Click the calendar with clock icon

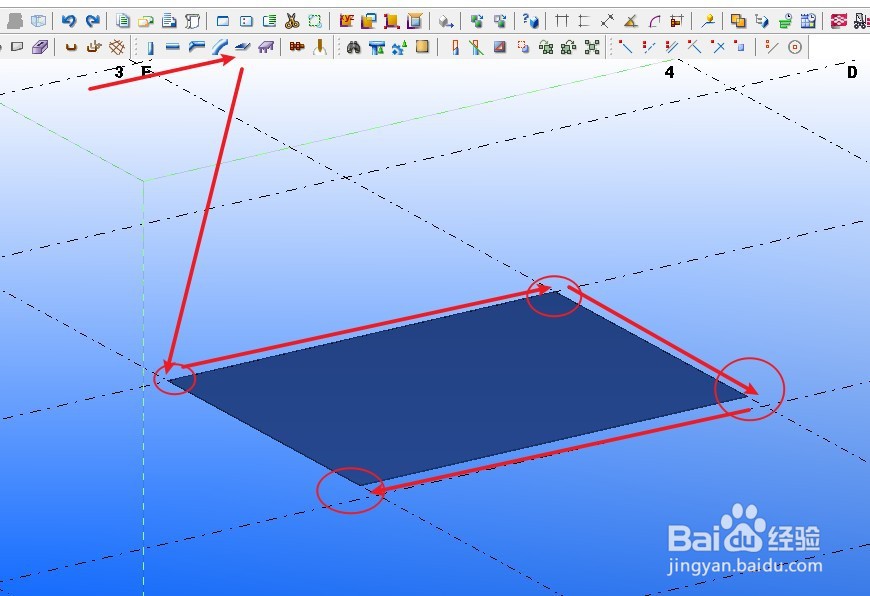(808, 21)
